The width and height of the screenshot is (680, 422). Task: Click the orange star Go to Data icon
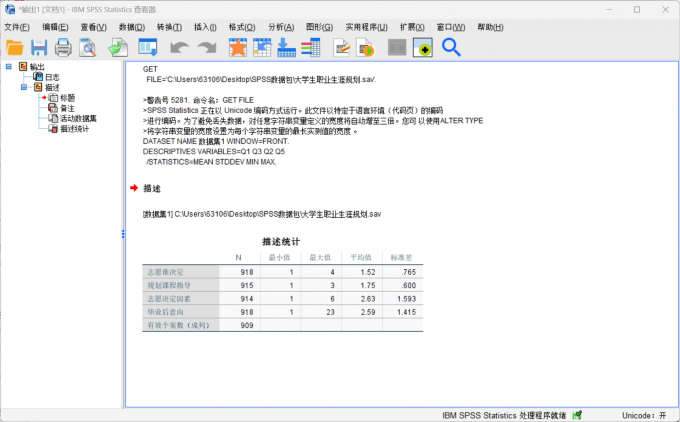238,47
